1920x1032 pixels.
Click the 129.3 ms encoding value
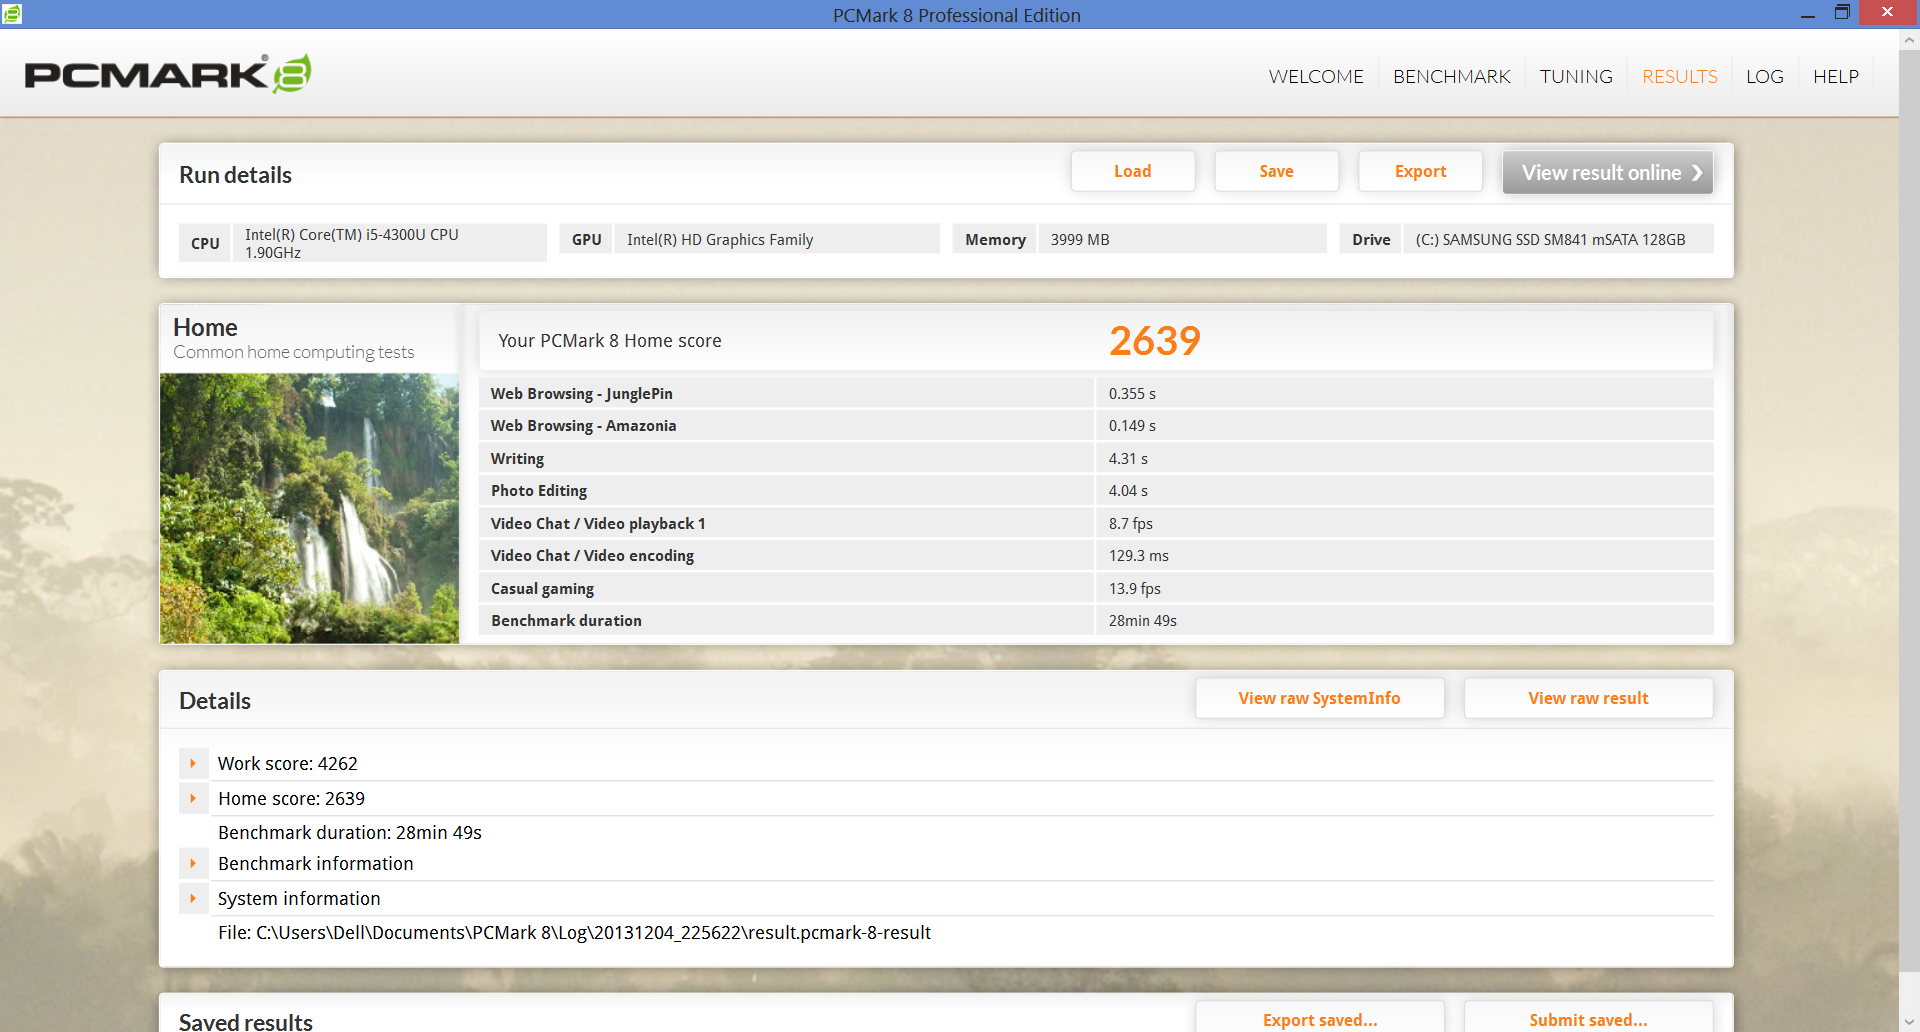tap(1138, 555)
